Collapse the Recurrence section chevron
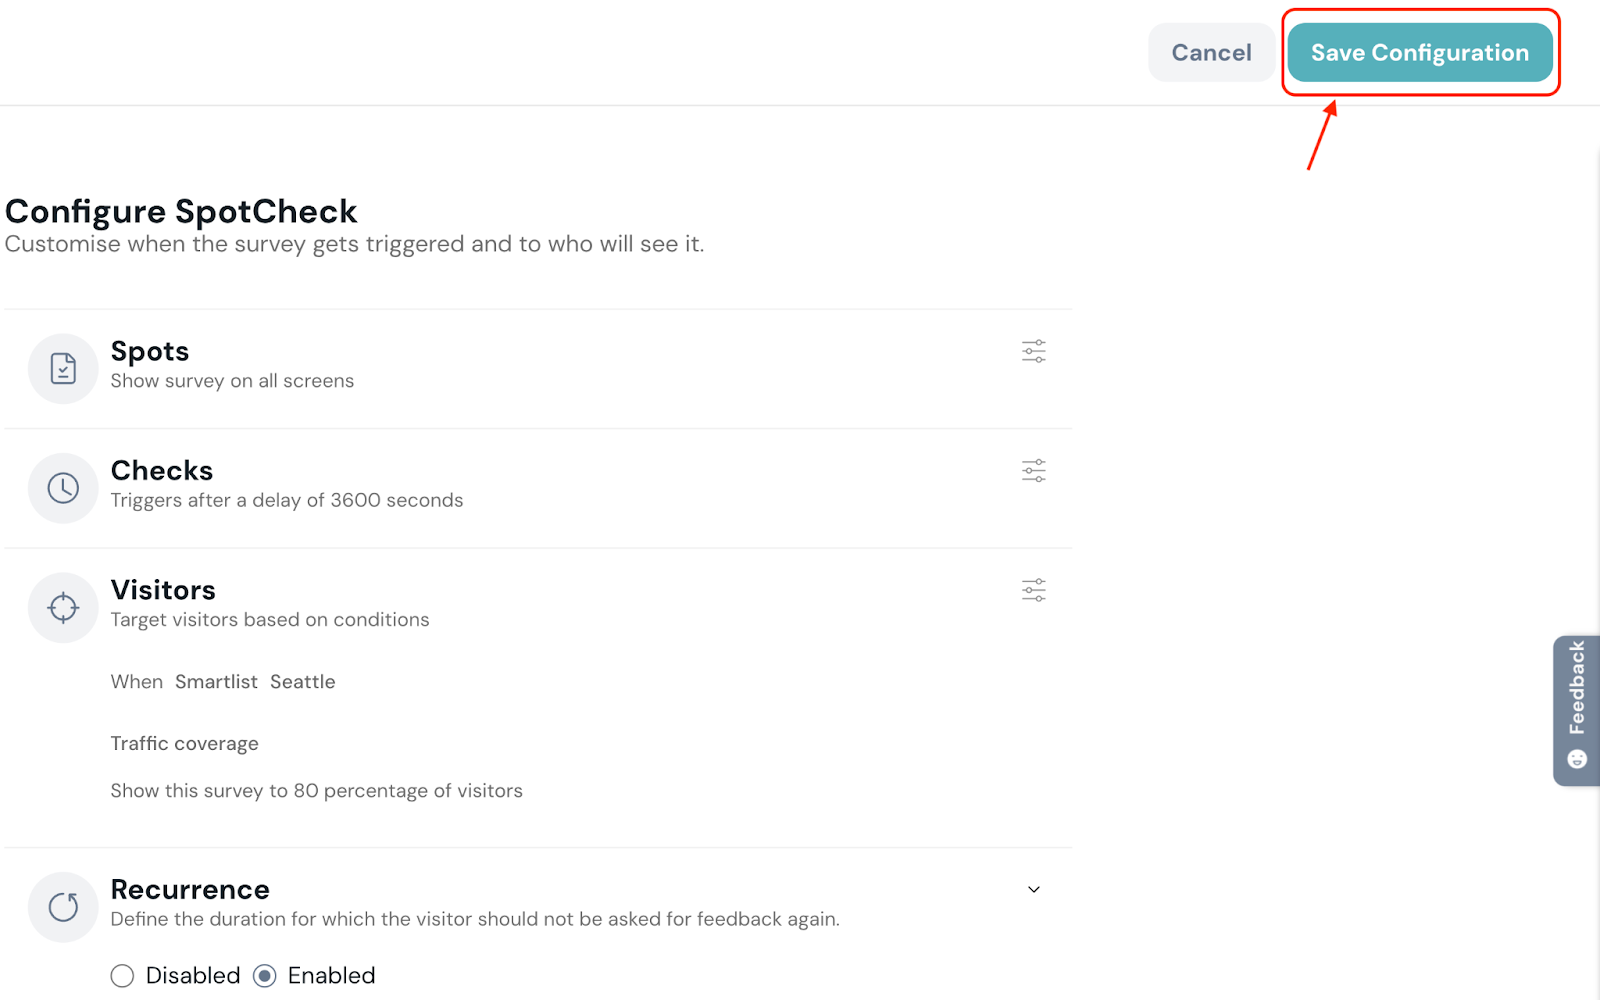1600x1000 pixels. (1034, 890)
